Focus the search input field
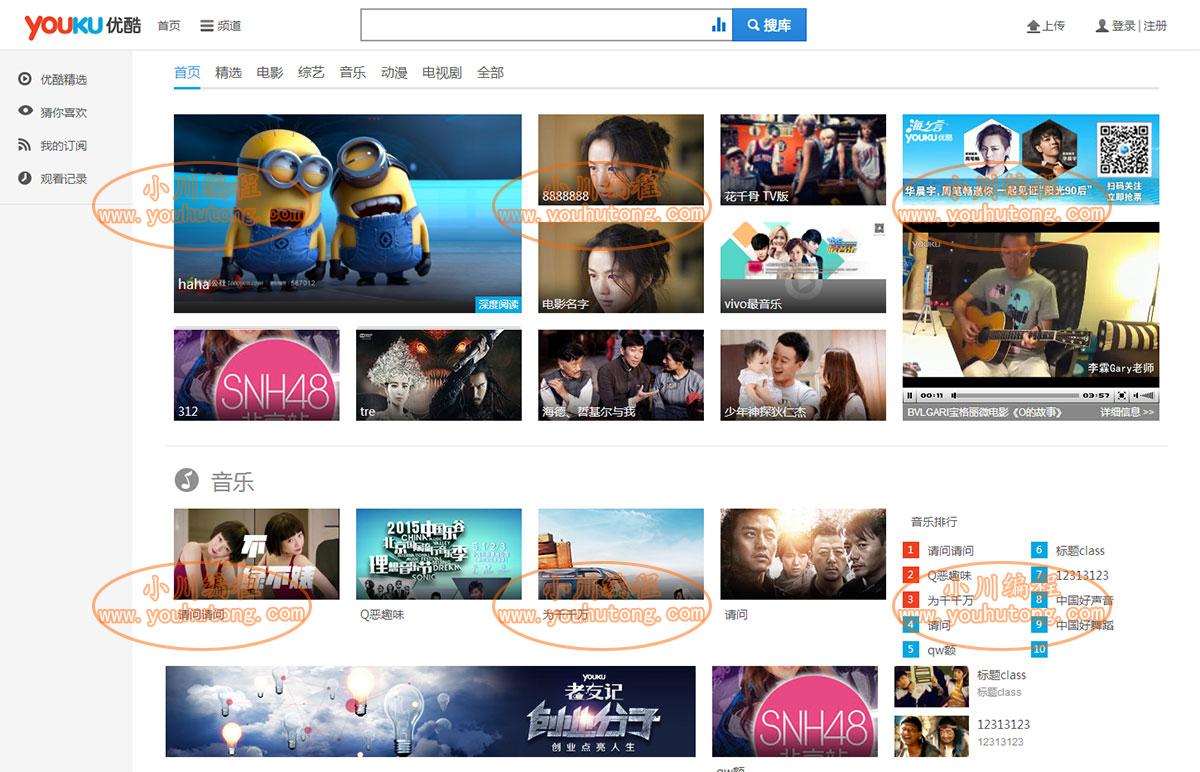This screenshot has width=1200, height=772. click(535, 25)
